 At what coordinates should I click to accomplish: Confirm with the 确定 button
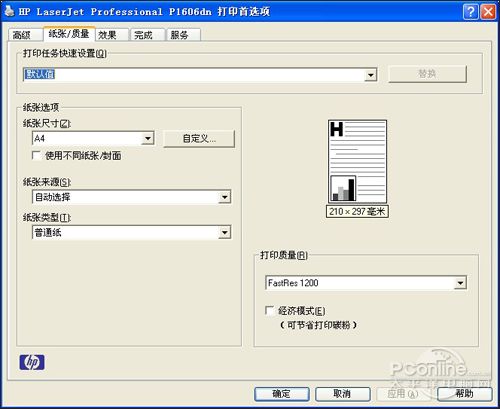point(281,394)
